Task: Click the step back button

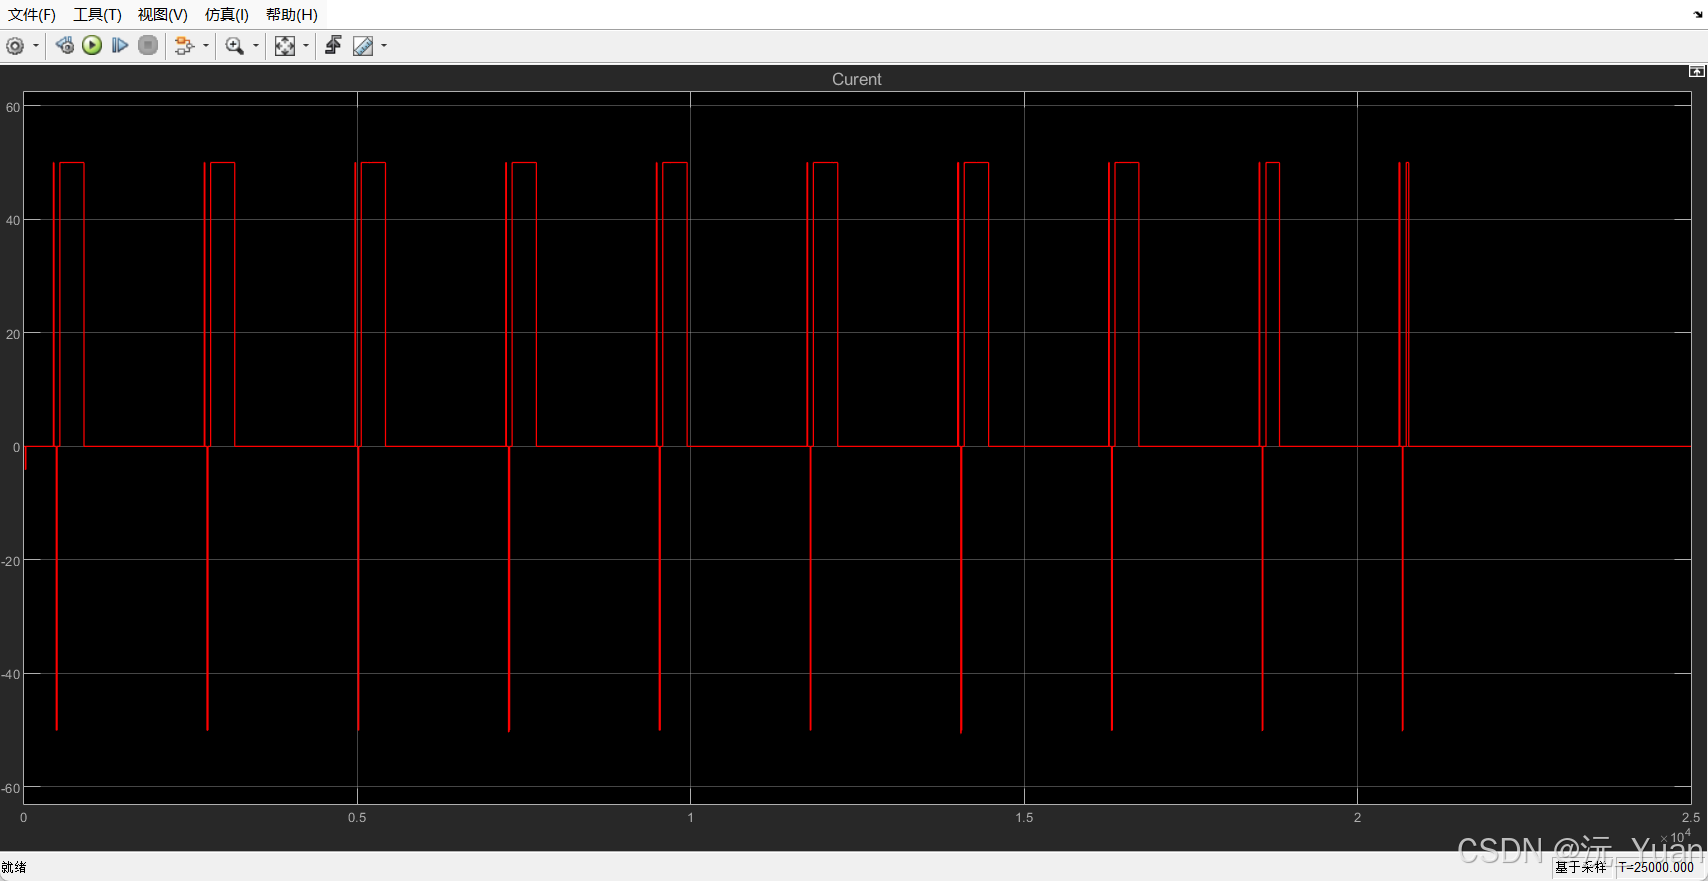Action: (x=65, y=45)
